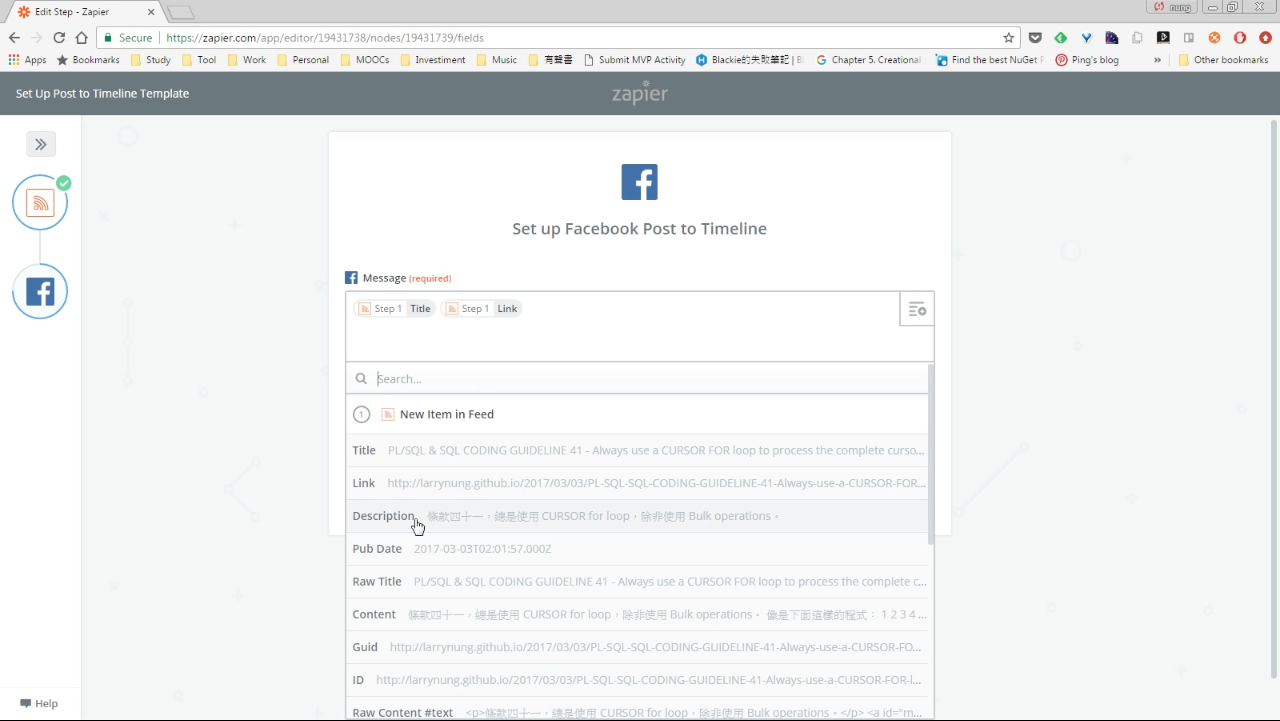Open Chapter 5. Creational bookmark
The width and height of the screenshot is (1280, 721).
tap(868, 60)
